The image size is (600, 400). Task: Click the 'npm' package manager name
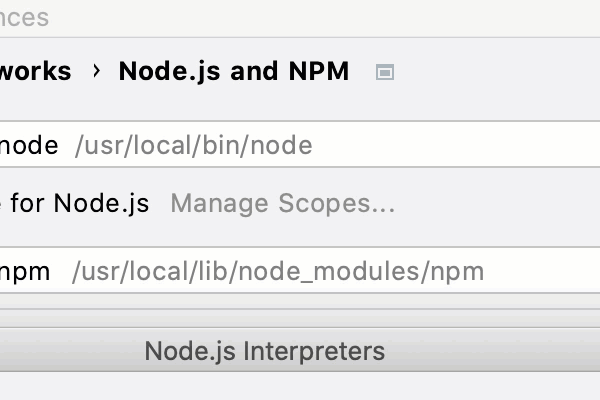click(x=25, y=271)
